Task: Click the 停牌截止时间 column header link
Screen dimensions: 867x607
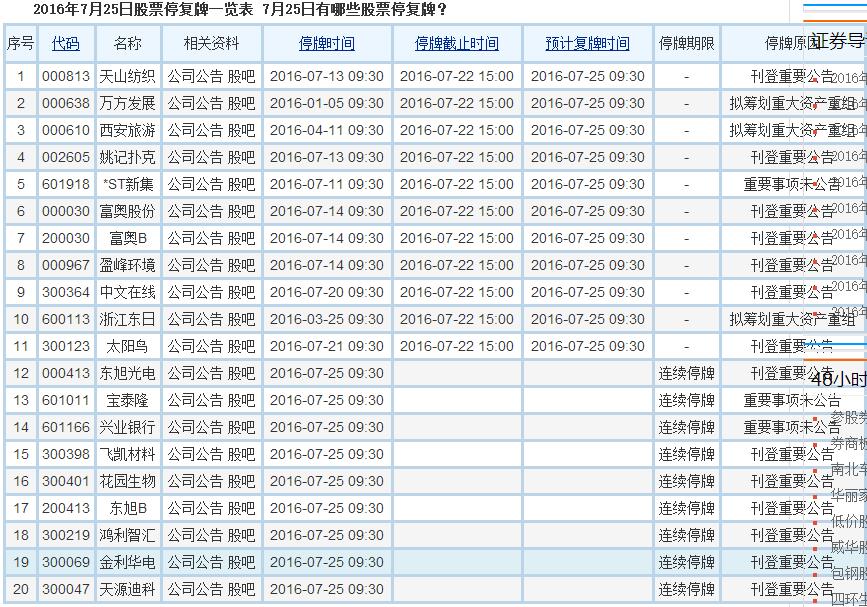Action: (456, 44)
